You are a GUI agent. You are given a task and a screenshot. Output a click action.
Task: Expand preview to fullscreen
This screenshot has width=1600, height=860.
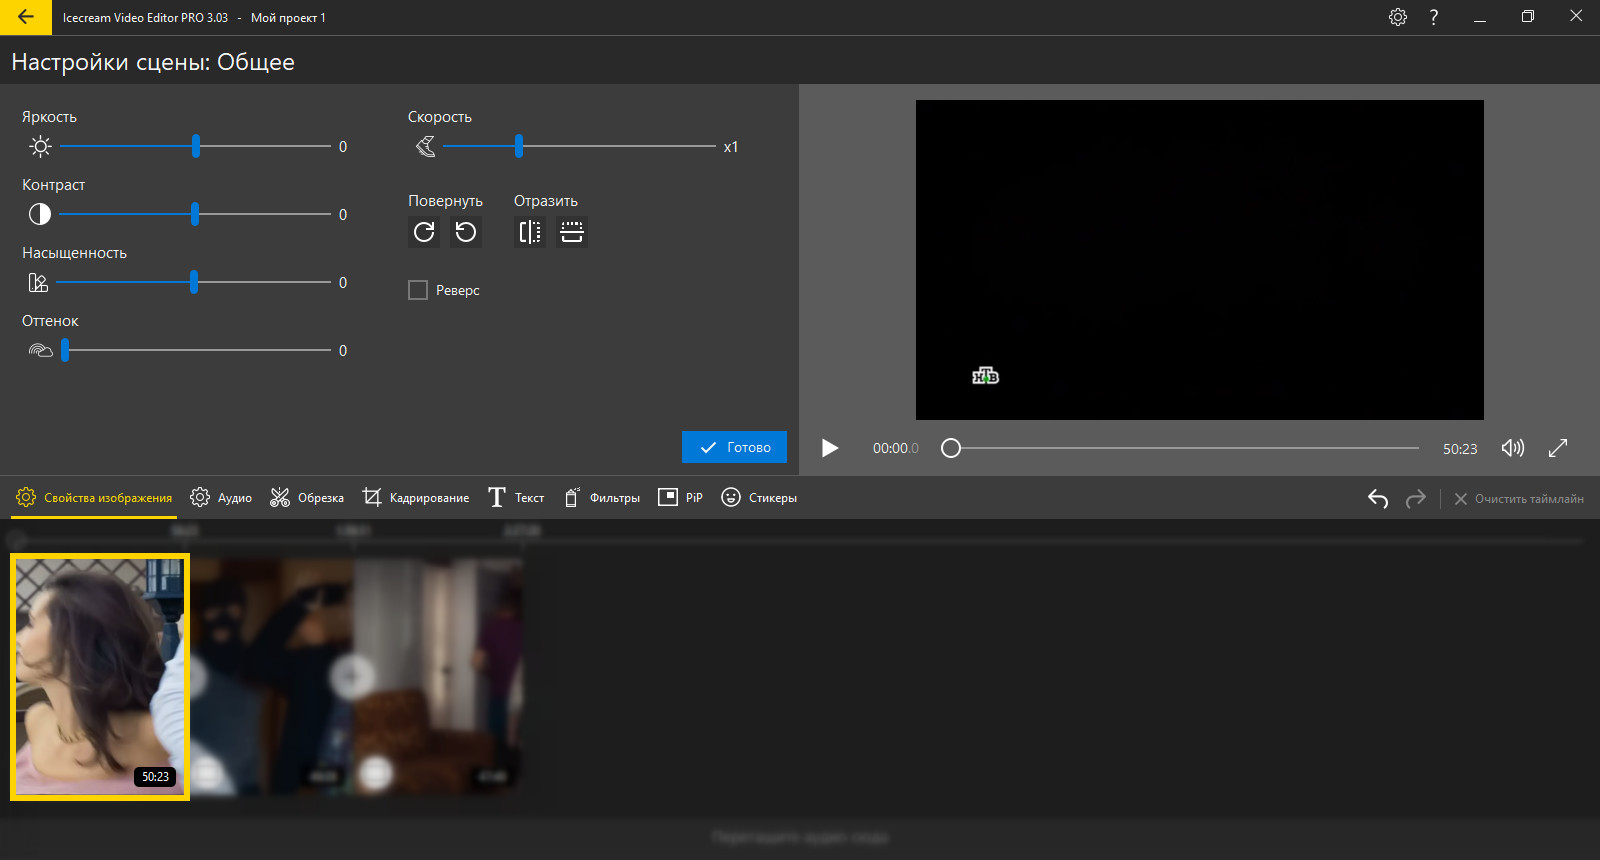click(x=1558, y=448)
